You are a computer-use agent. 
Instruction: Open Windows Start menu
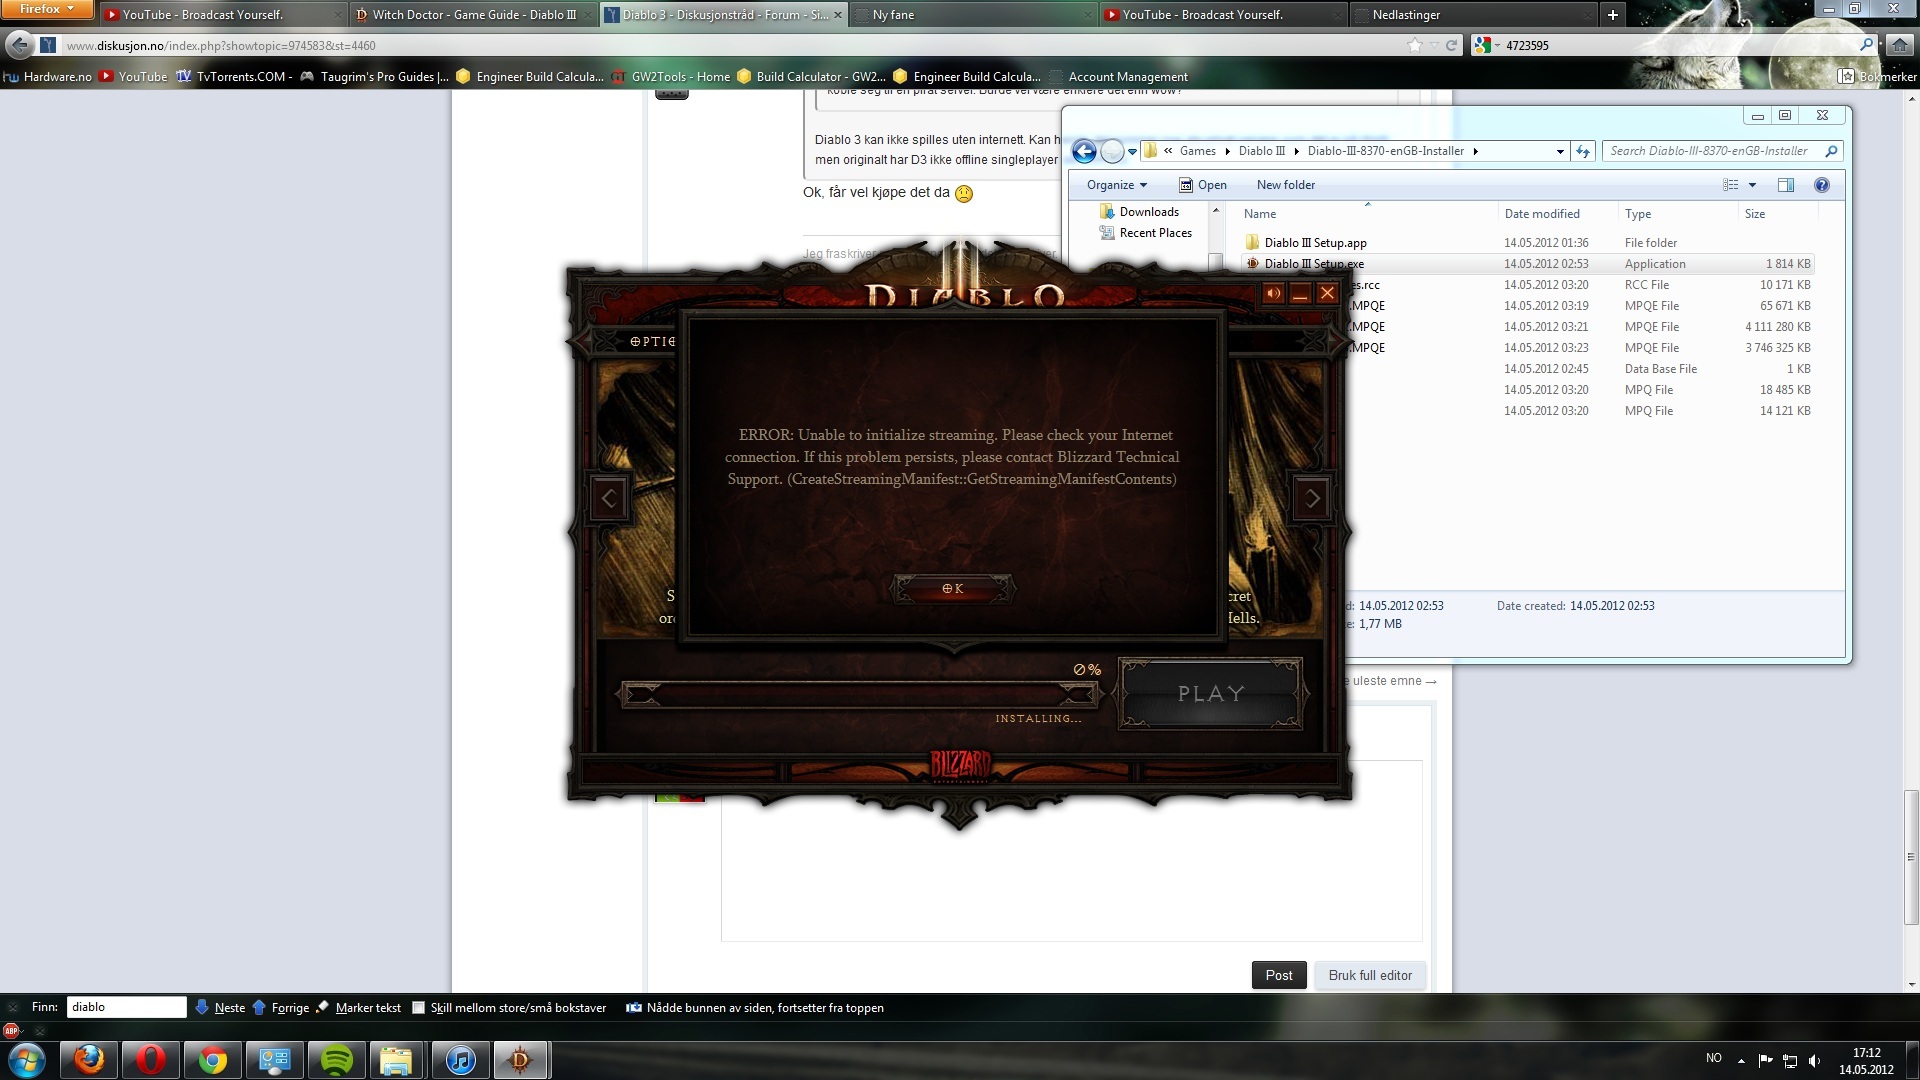pos(27,1060)
